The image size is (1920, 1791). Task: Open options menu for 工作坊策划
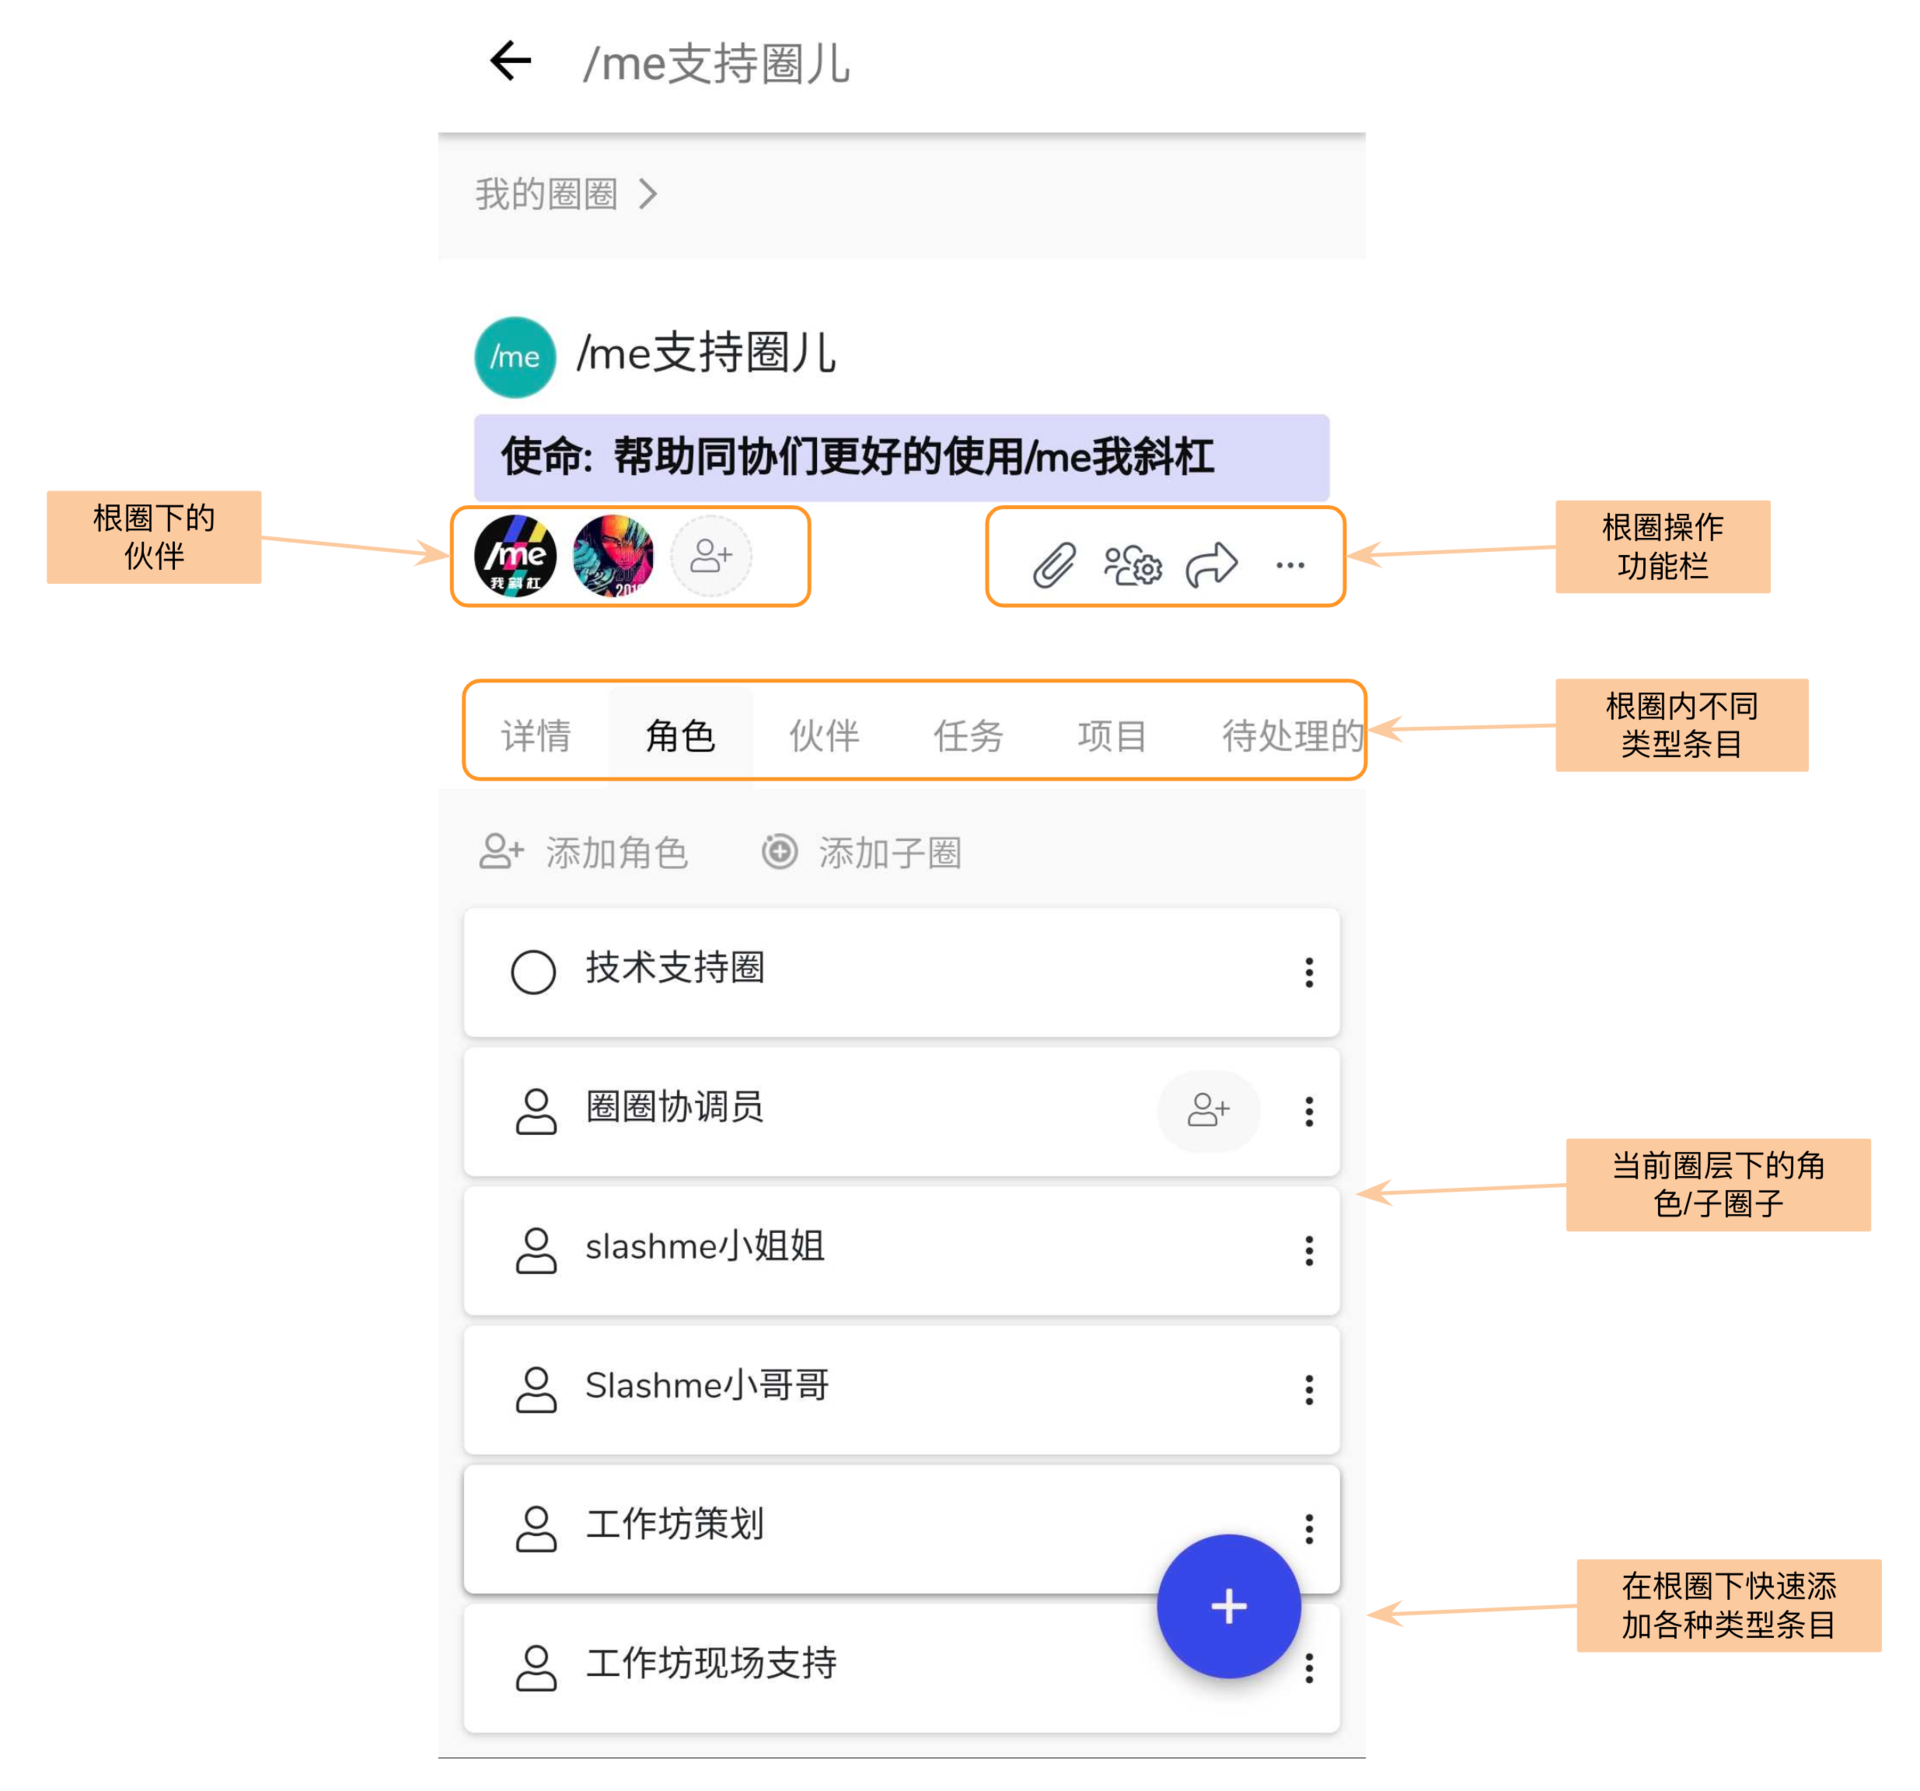[x=1308, y=1528]
